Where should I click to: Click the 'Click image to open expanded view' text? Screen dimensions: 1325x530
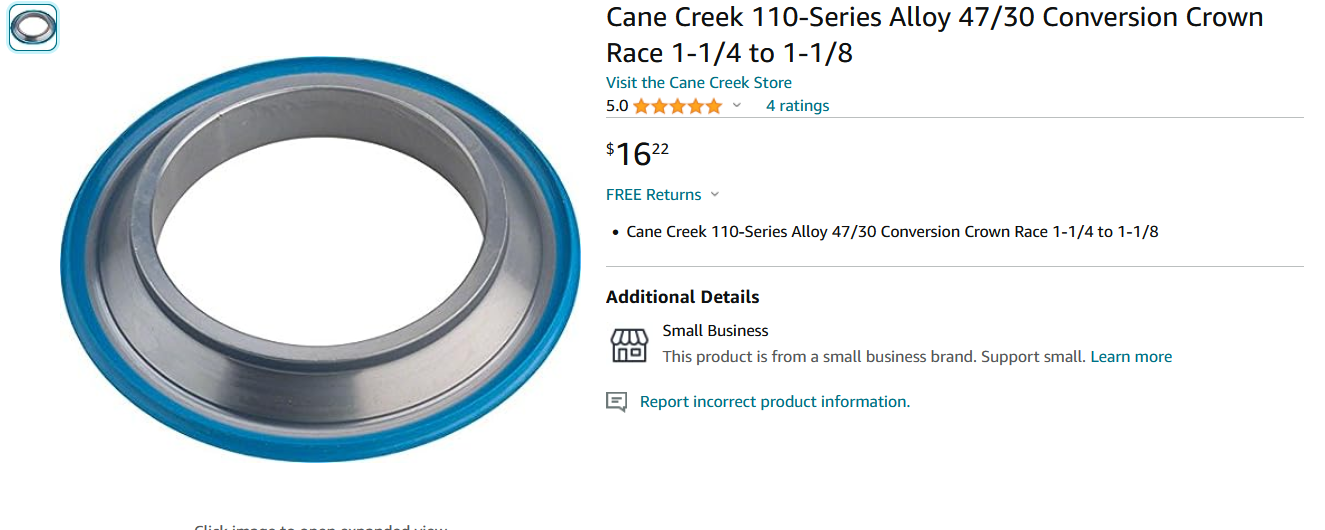pos(320,526)
